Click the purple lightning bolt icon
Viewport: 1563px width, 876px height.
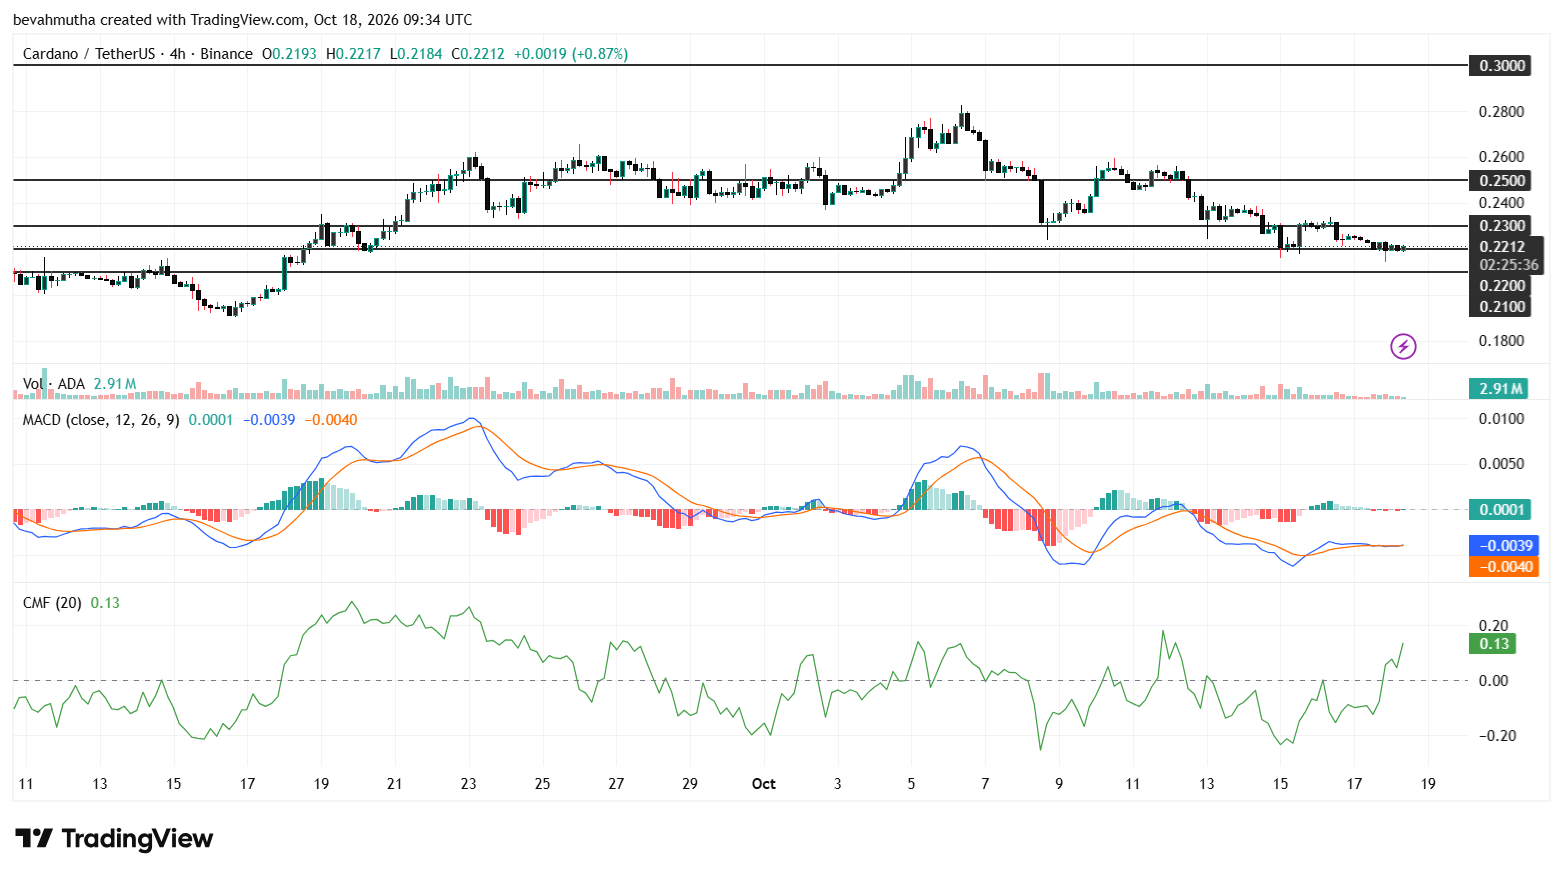(1403, 347)
